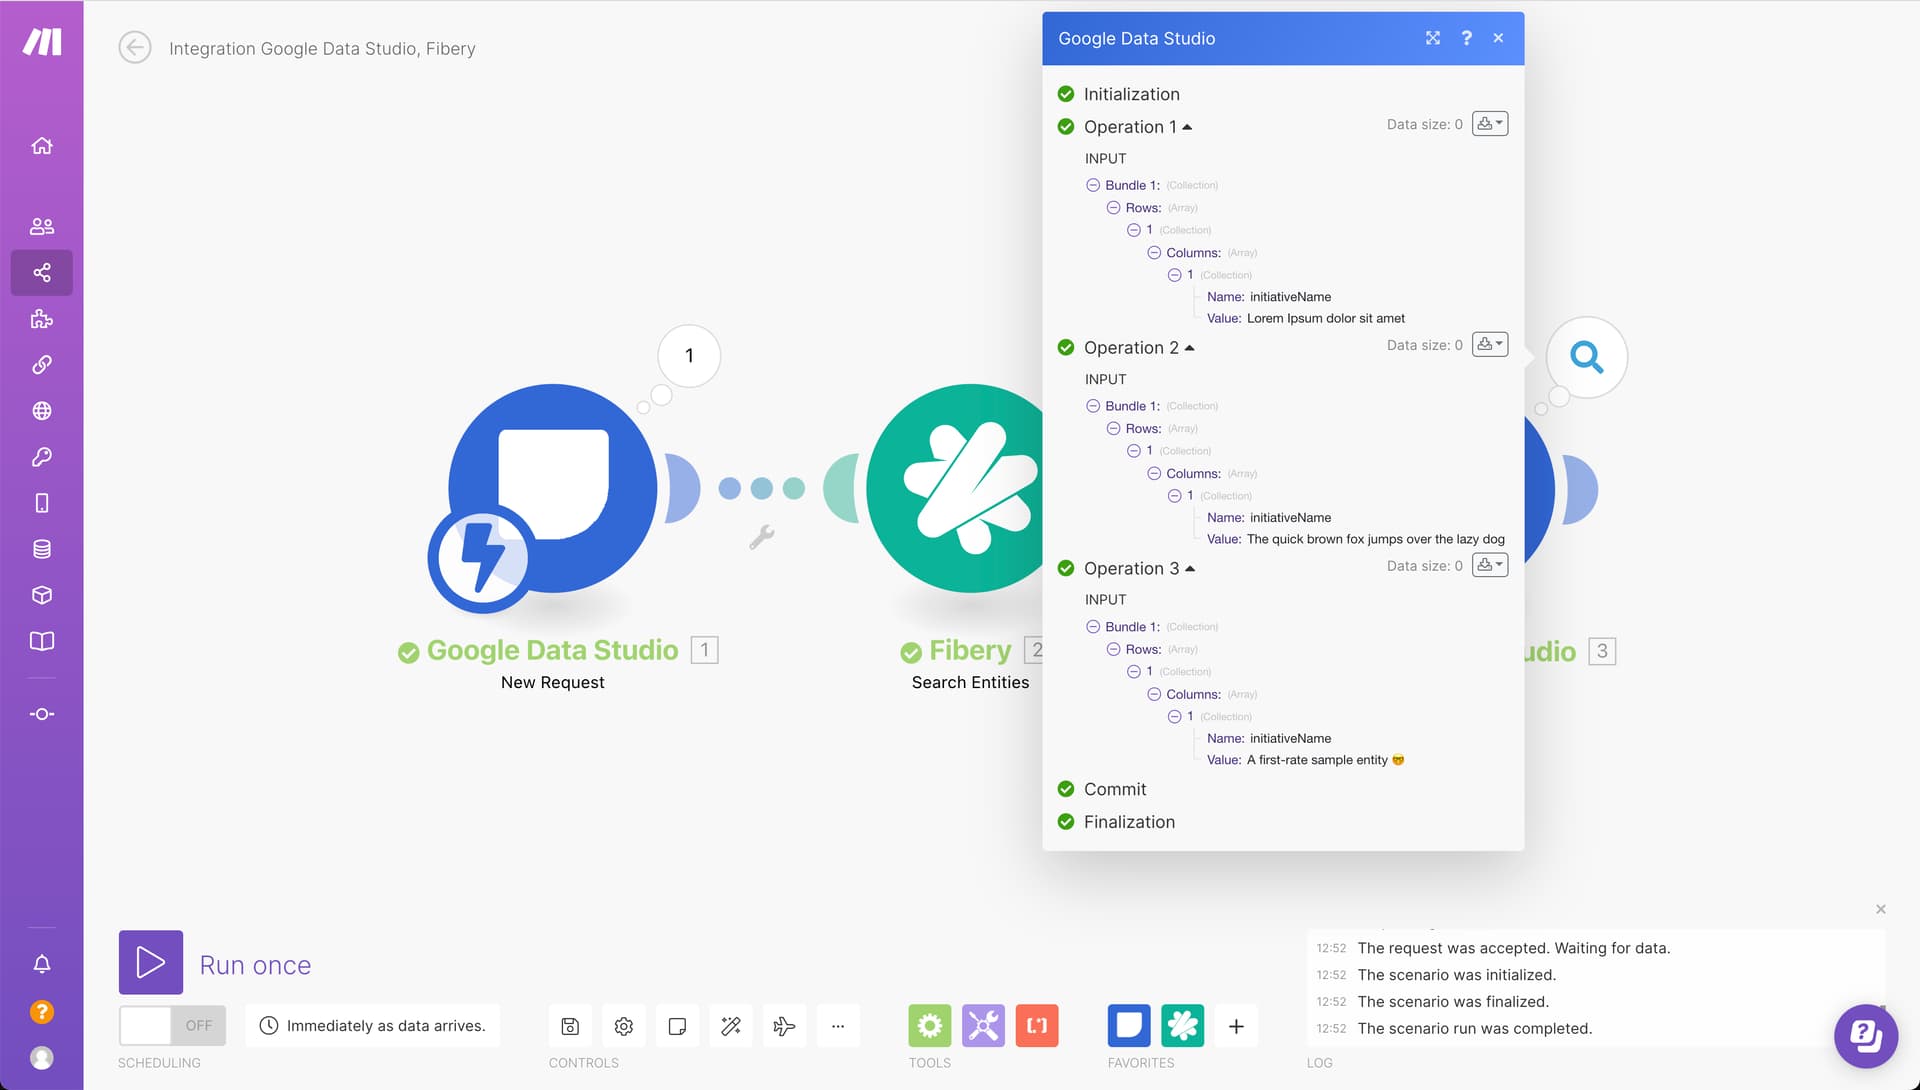
Task: Toggle the scheduling OFF switch
Action: [x=172, y=1026]
